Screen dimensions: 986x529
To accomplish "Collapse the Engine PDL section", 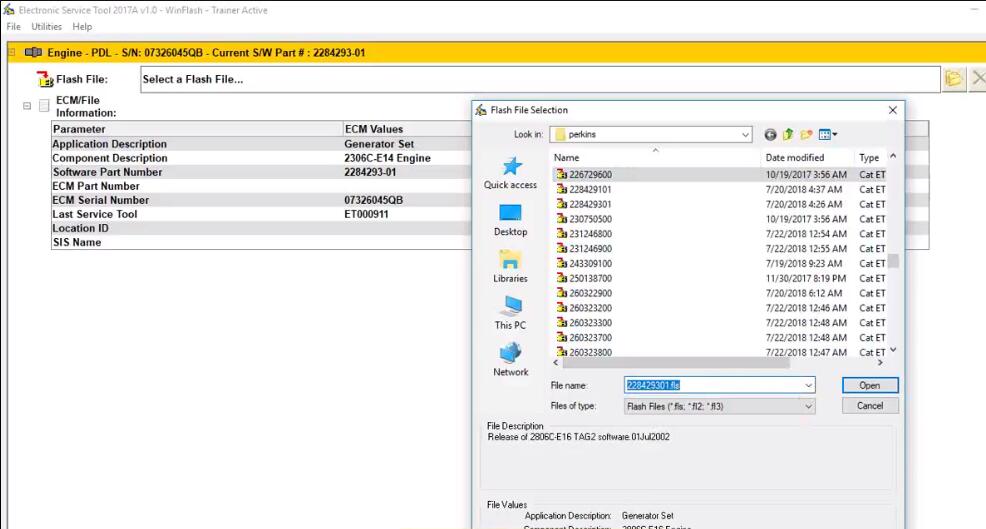I will tap(12, 53).
